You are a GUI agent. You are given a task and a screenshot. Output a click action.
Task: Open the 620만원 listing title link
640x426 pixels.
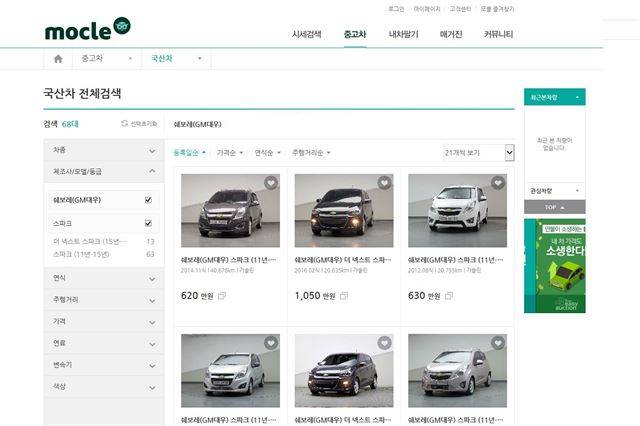tap(228, 260)
